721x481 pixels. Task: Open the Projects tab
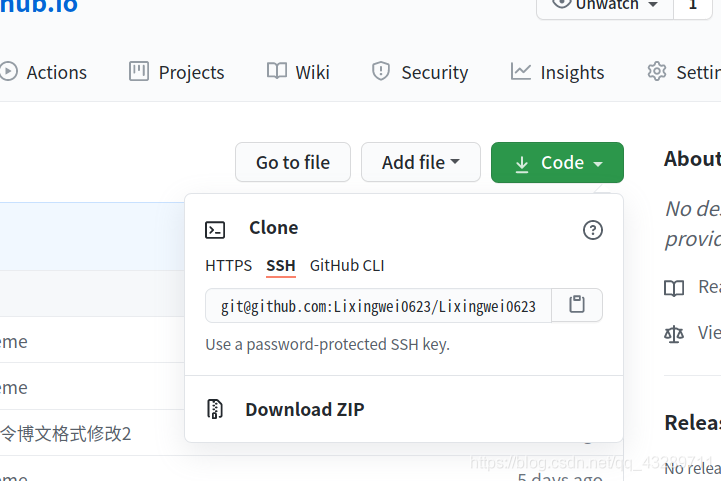pyautogui.click(x=177, y=72)
